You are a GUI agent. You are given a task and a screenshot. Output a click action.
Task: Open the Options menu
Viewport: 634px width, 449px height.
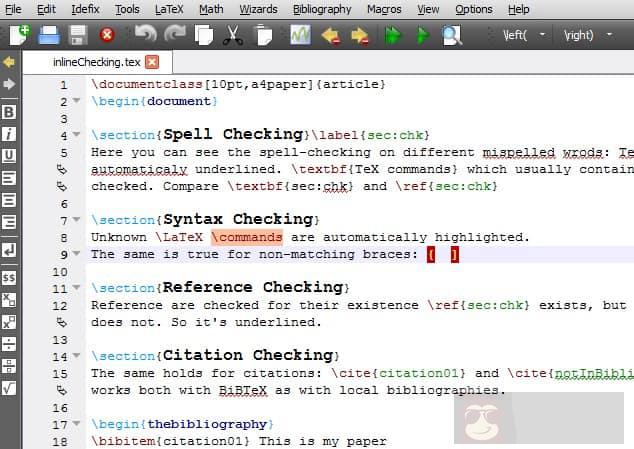[x=474, y=9]
